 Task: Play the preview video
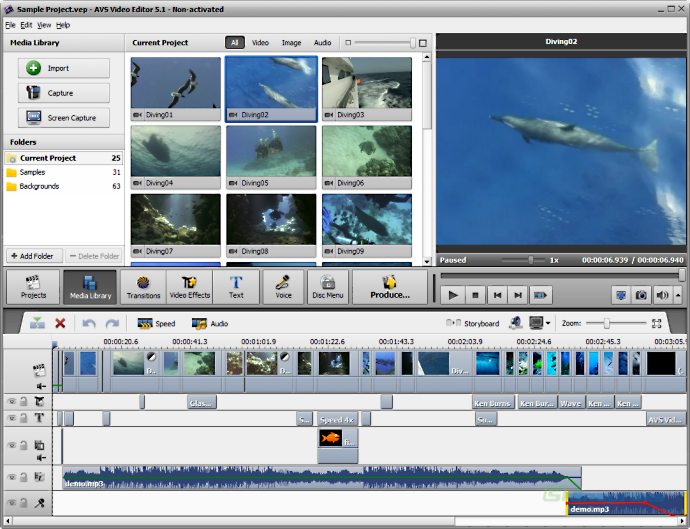tap(453, 295)
